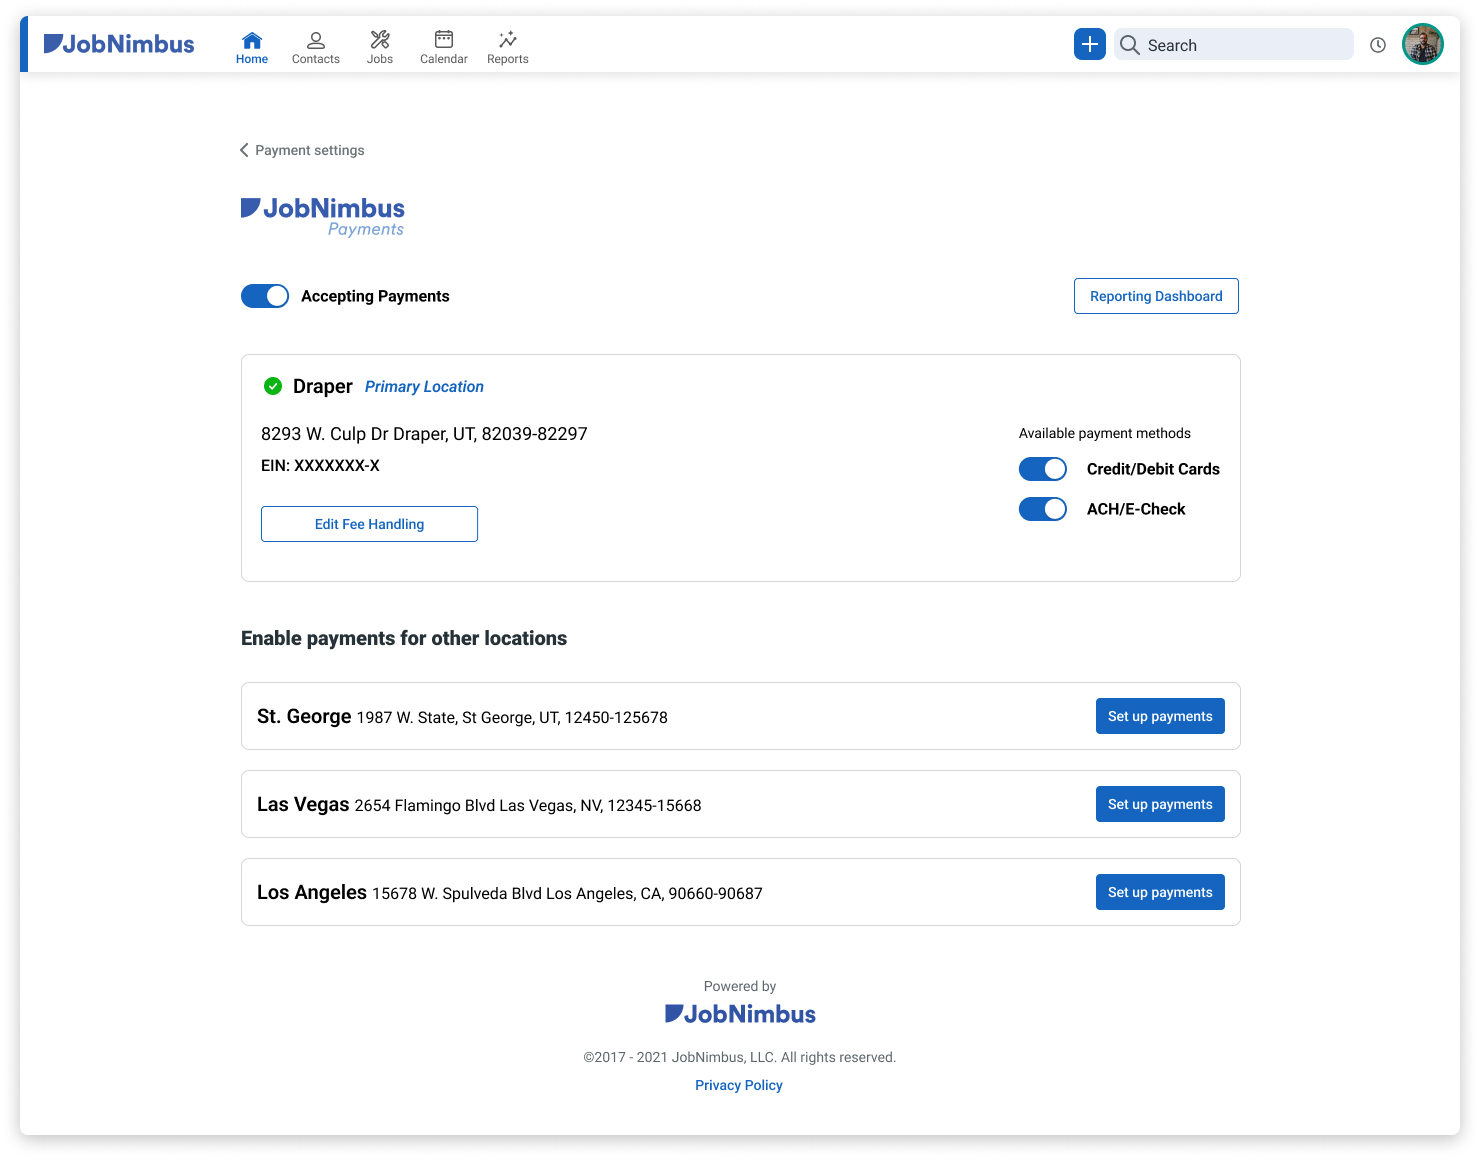Toggle Accepting Payments switch
The image size is (1480, 1159).
(265, 296)
